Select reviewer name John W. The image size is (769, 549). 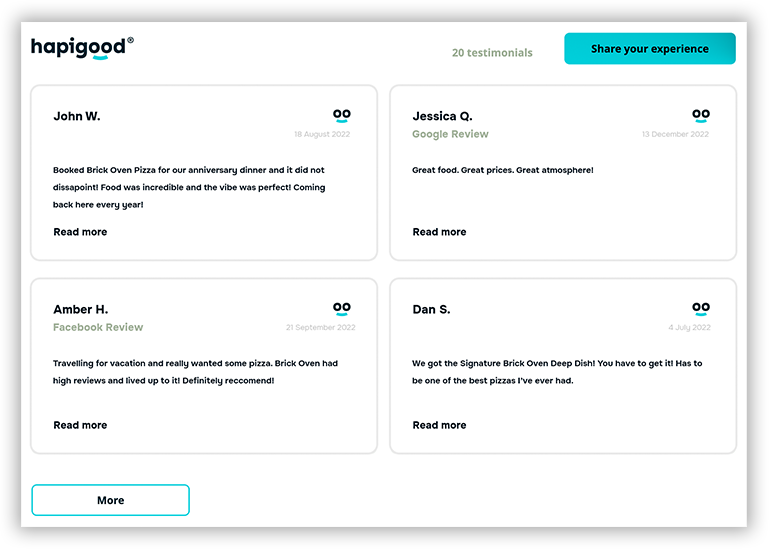click(77, 116)
